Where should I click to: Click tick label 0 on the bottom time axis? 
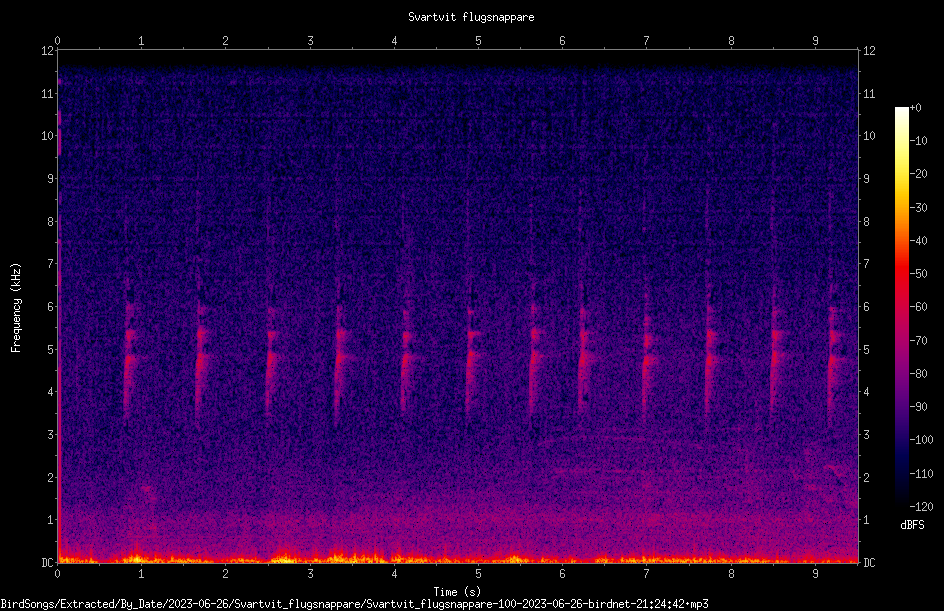(x=57, y=574)
